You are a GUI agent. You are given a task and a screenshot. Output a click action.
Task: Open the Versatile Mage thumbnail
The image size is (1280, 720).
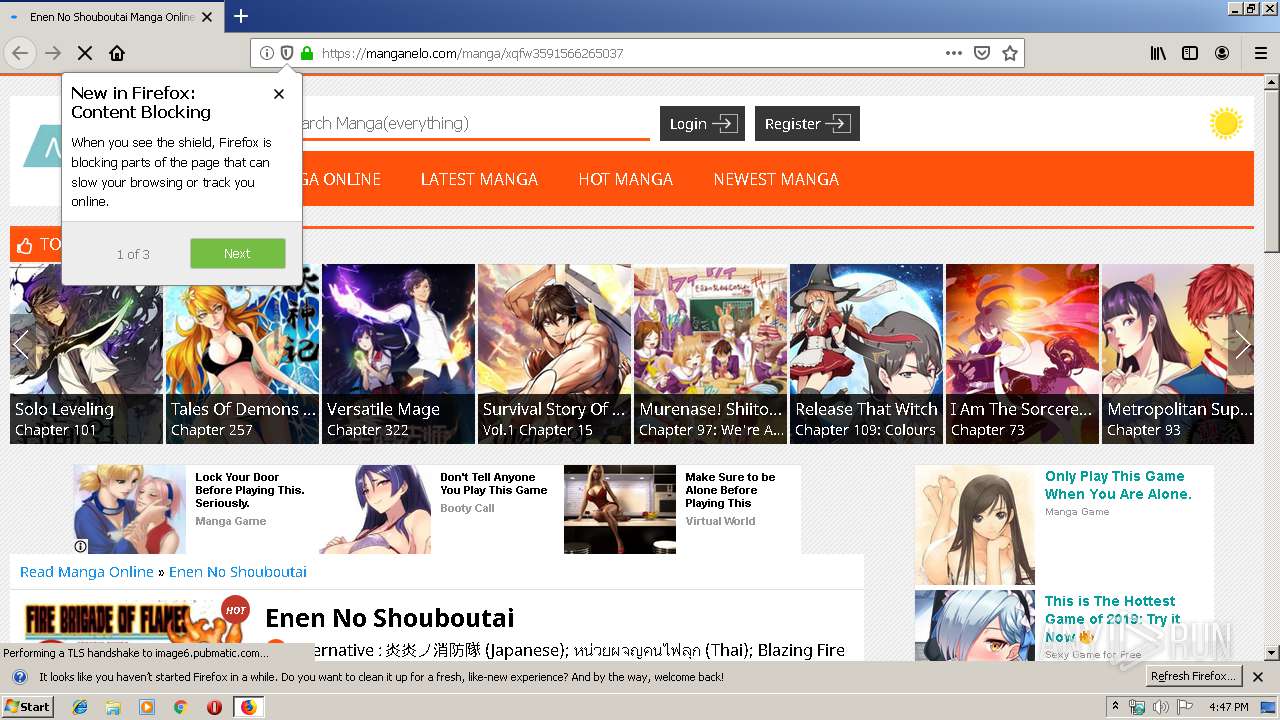coord(398,354)
